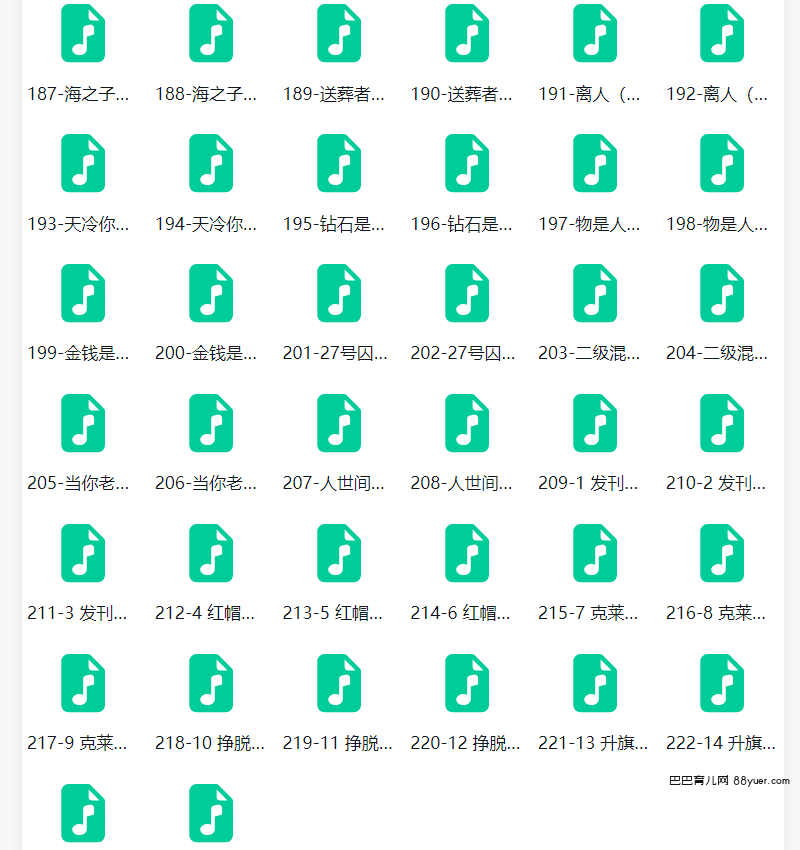Screen dimensions: 800x850
Task: Click file name '207-人世间...'
Action: pos(334,483)
